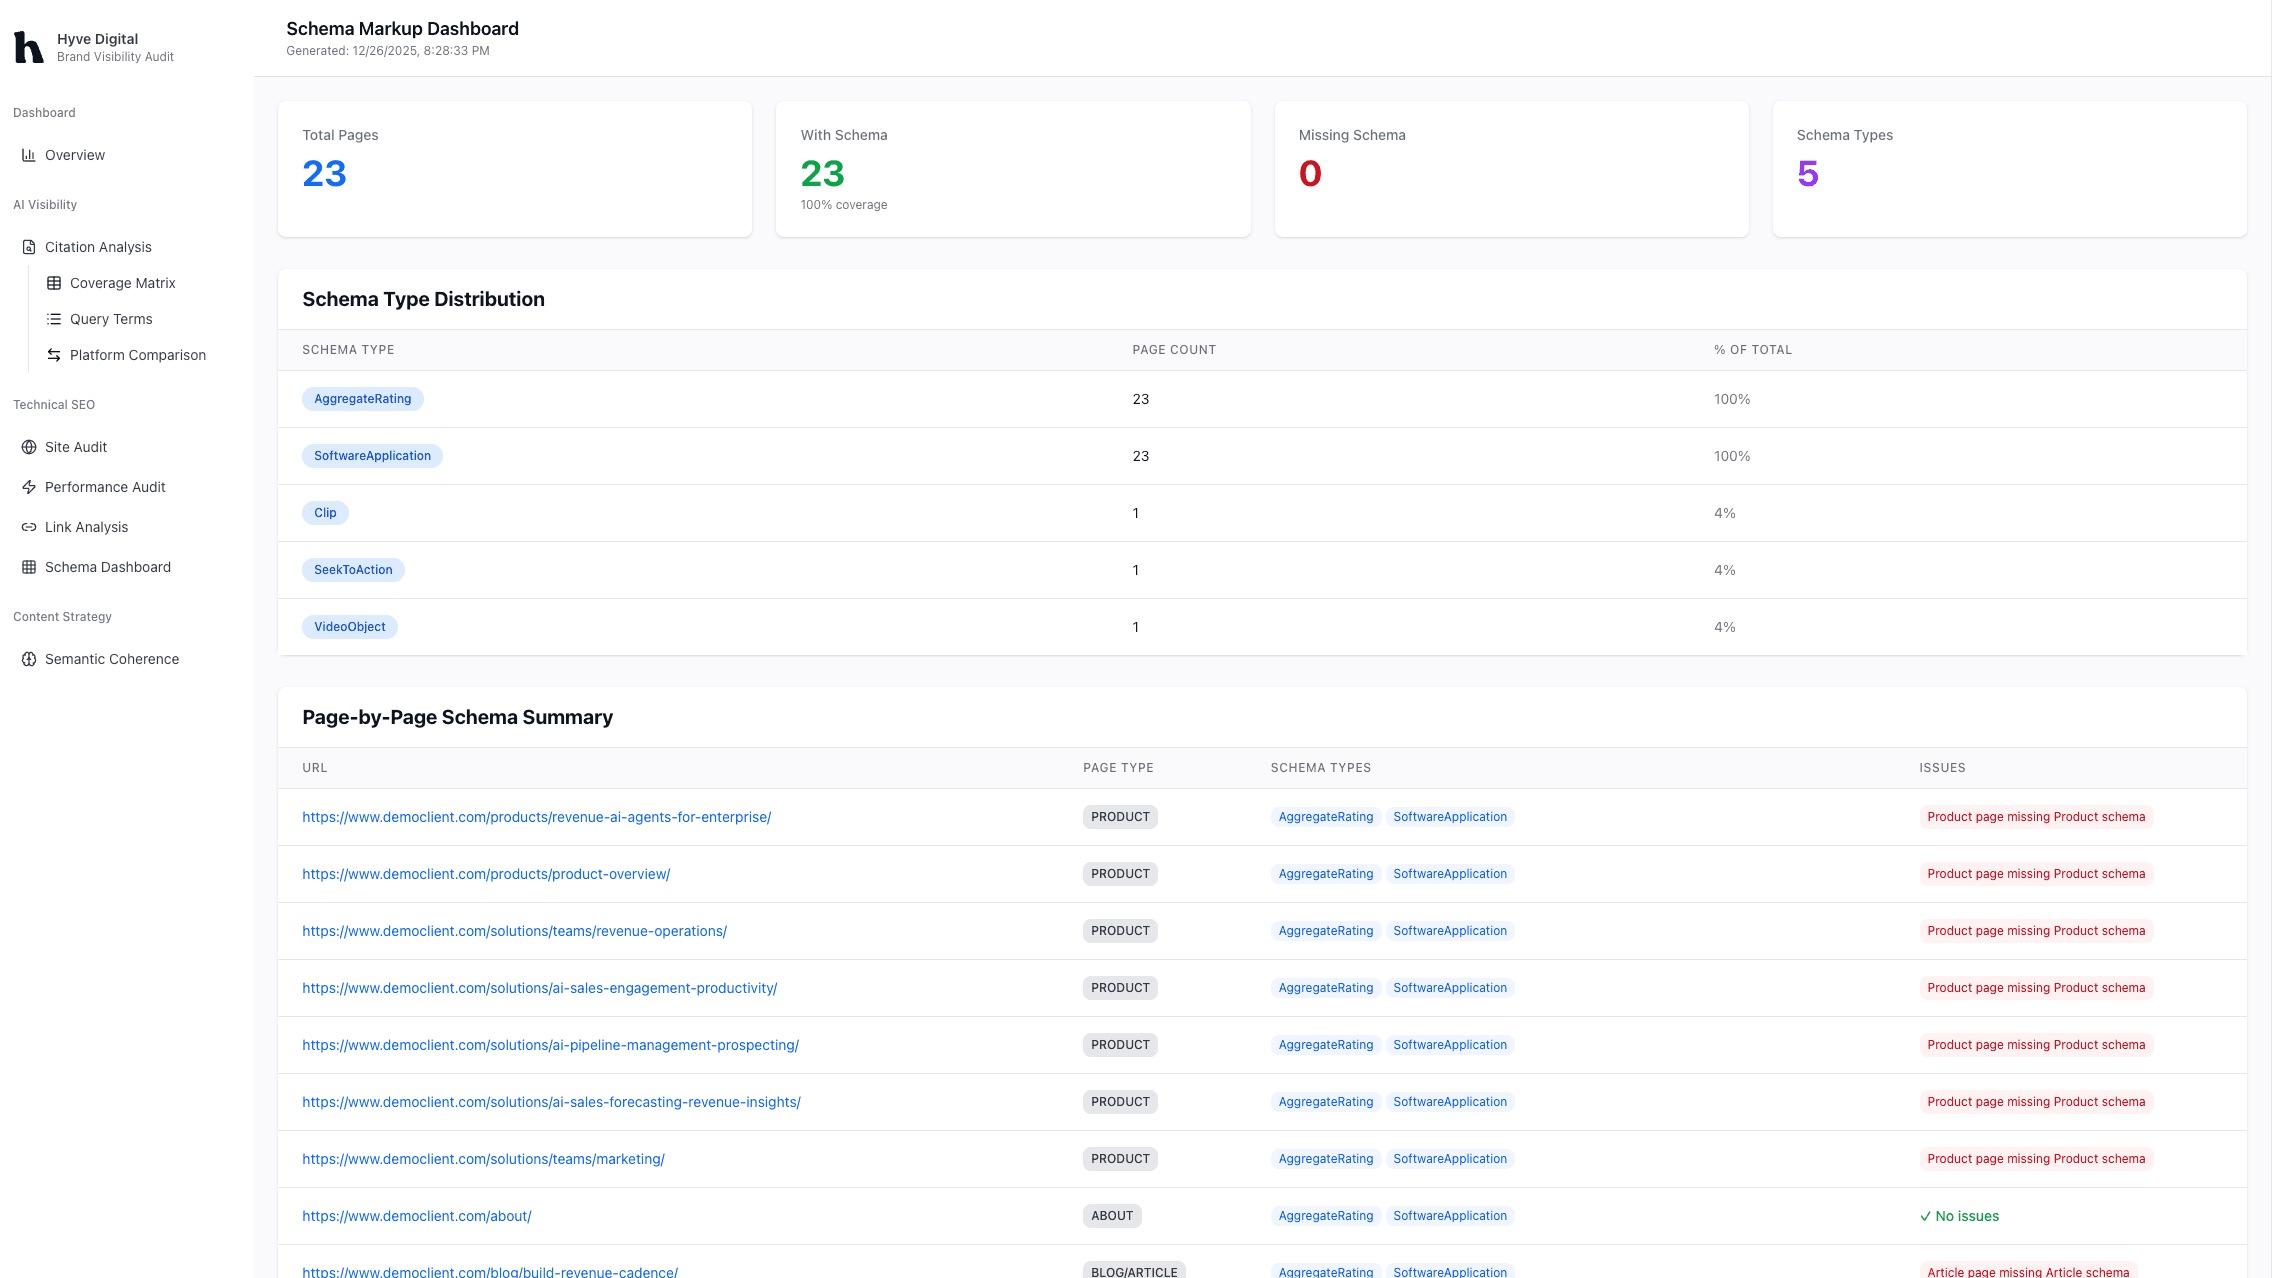
Task: Click the Semantic Coherence brain icon
Action: [29, 659]
